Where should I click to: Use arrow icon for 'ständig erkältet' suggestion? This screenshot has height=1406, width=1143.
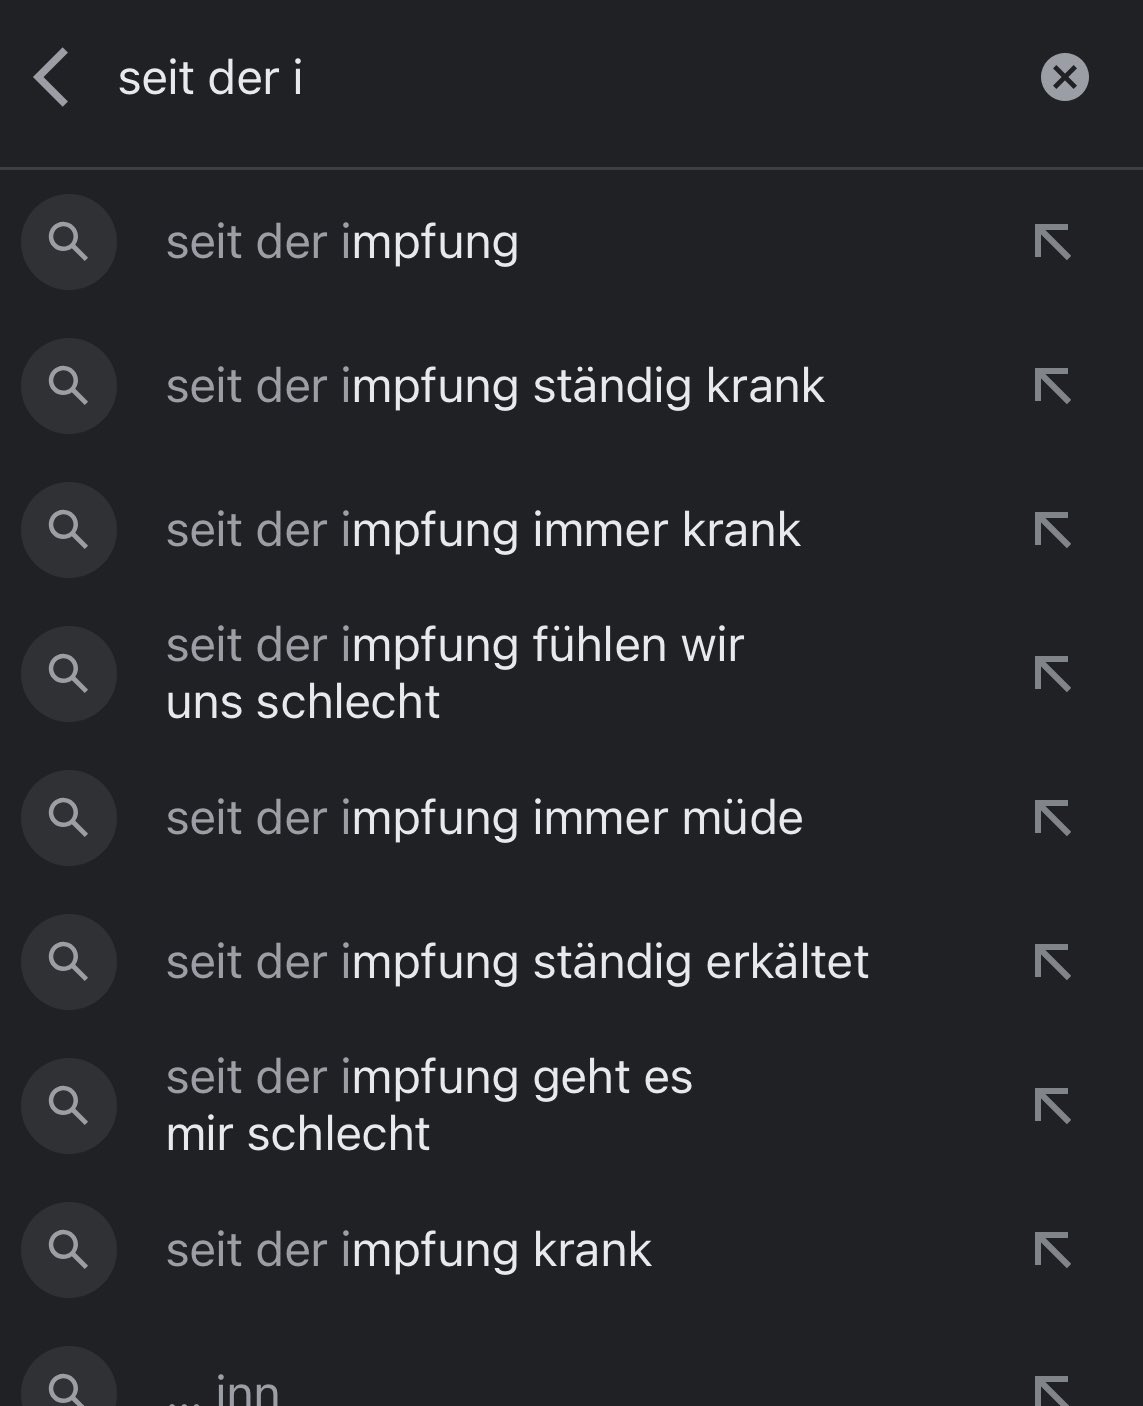1052,963
